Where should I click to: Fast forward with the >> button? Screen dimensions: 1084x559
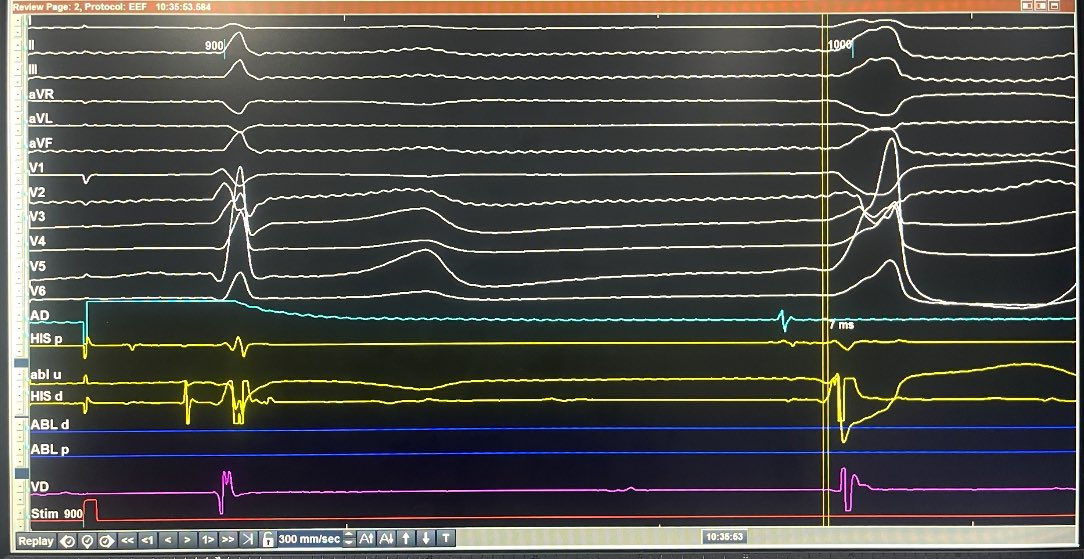227,540
